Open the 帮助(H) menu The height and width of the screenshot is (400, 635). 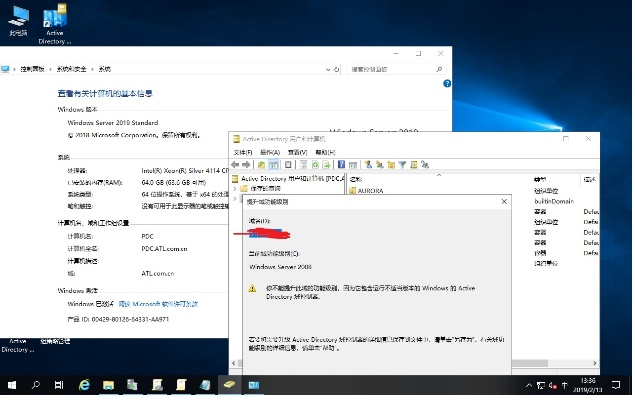pos(325,152)
